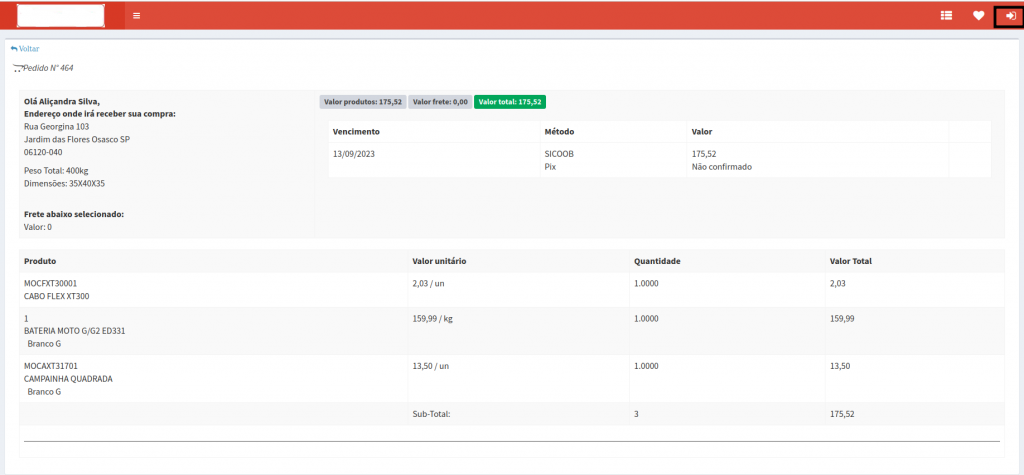Select the BATERIA MOTO G/G2 ED331 product
1024x475 pixels.
pos(74,331)
